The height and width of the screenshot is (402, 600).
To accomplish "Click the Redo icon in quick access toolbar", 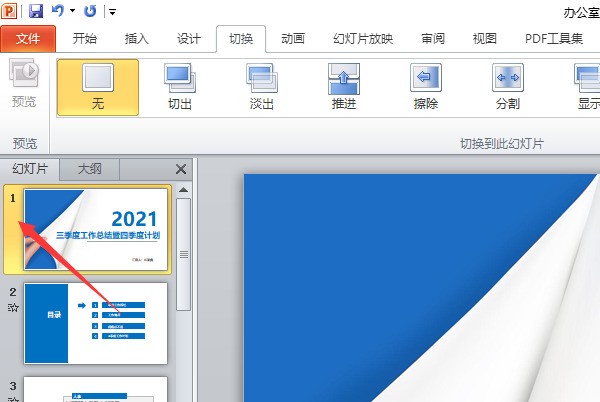I will [91, 11].
